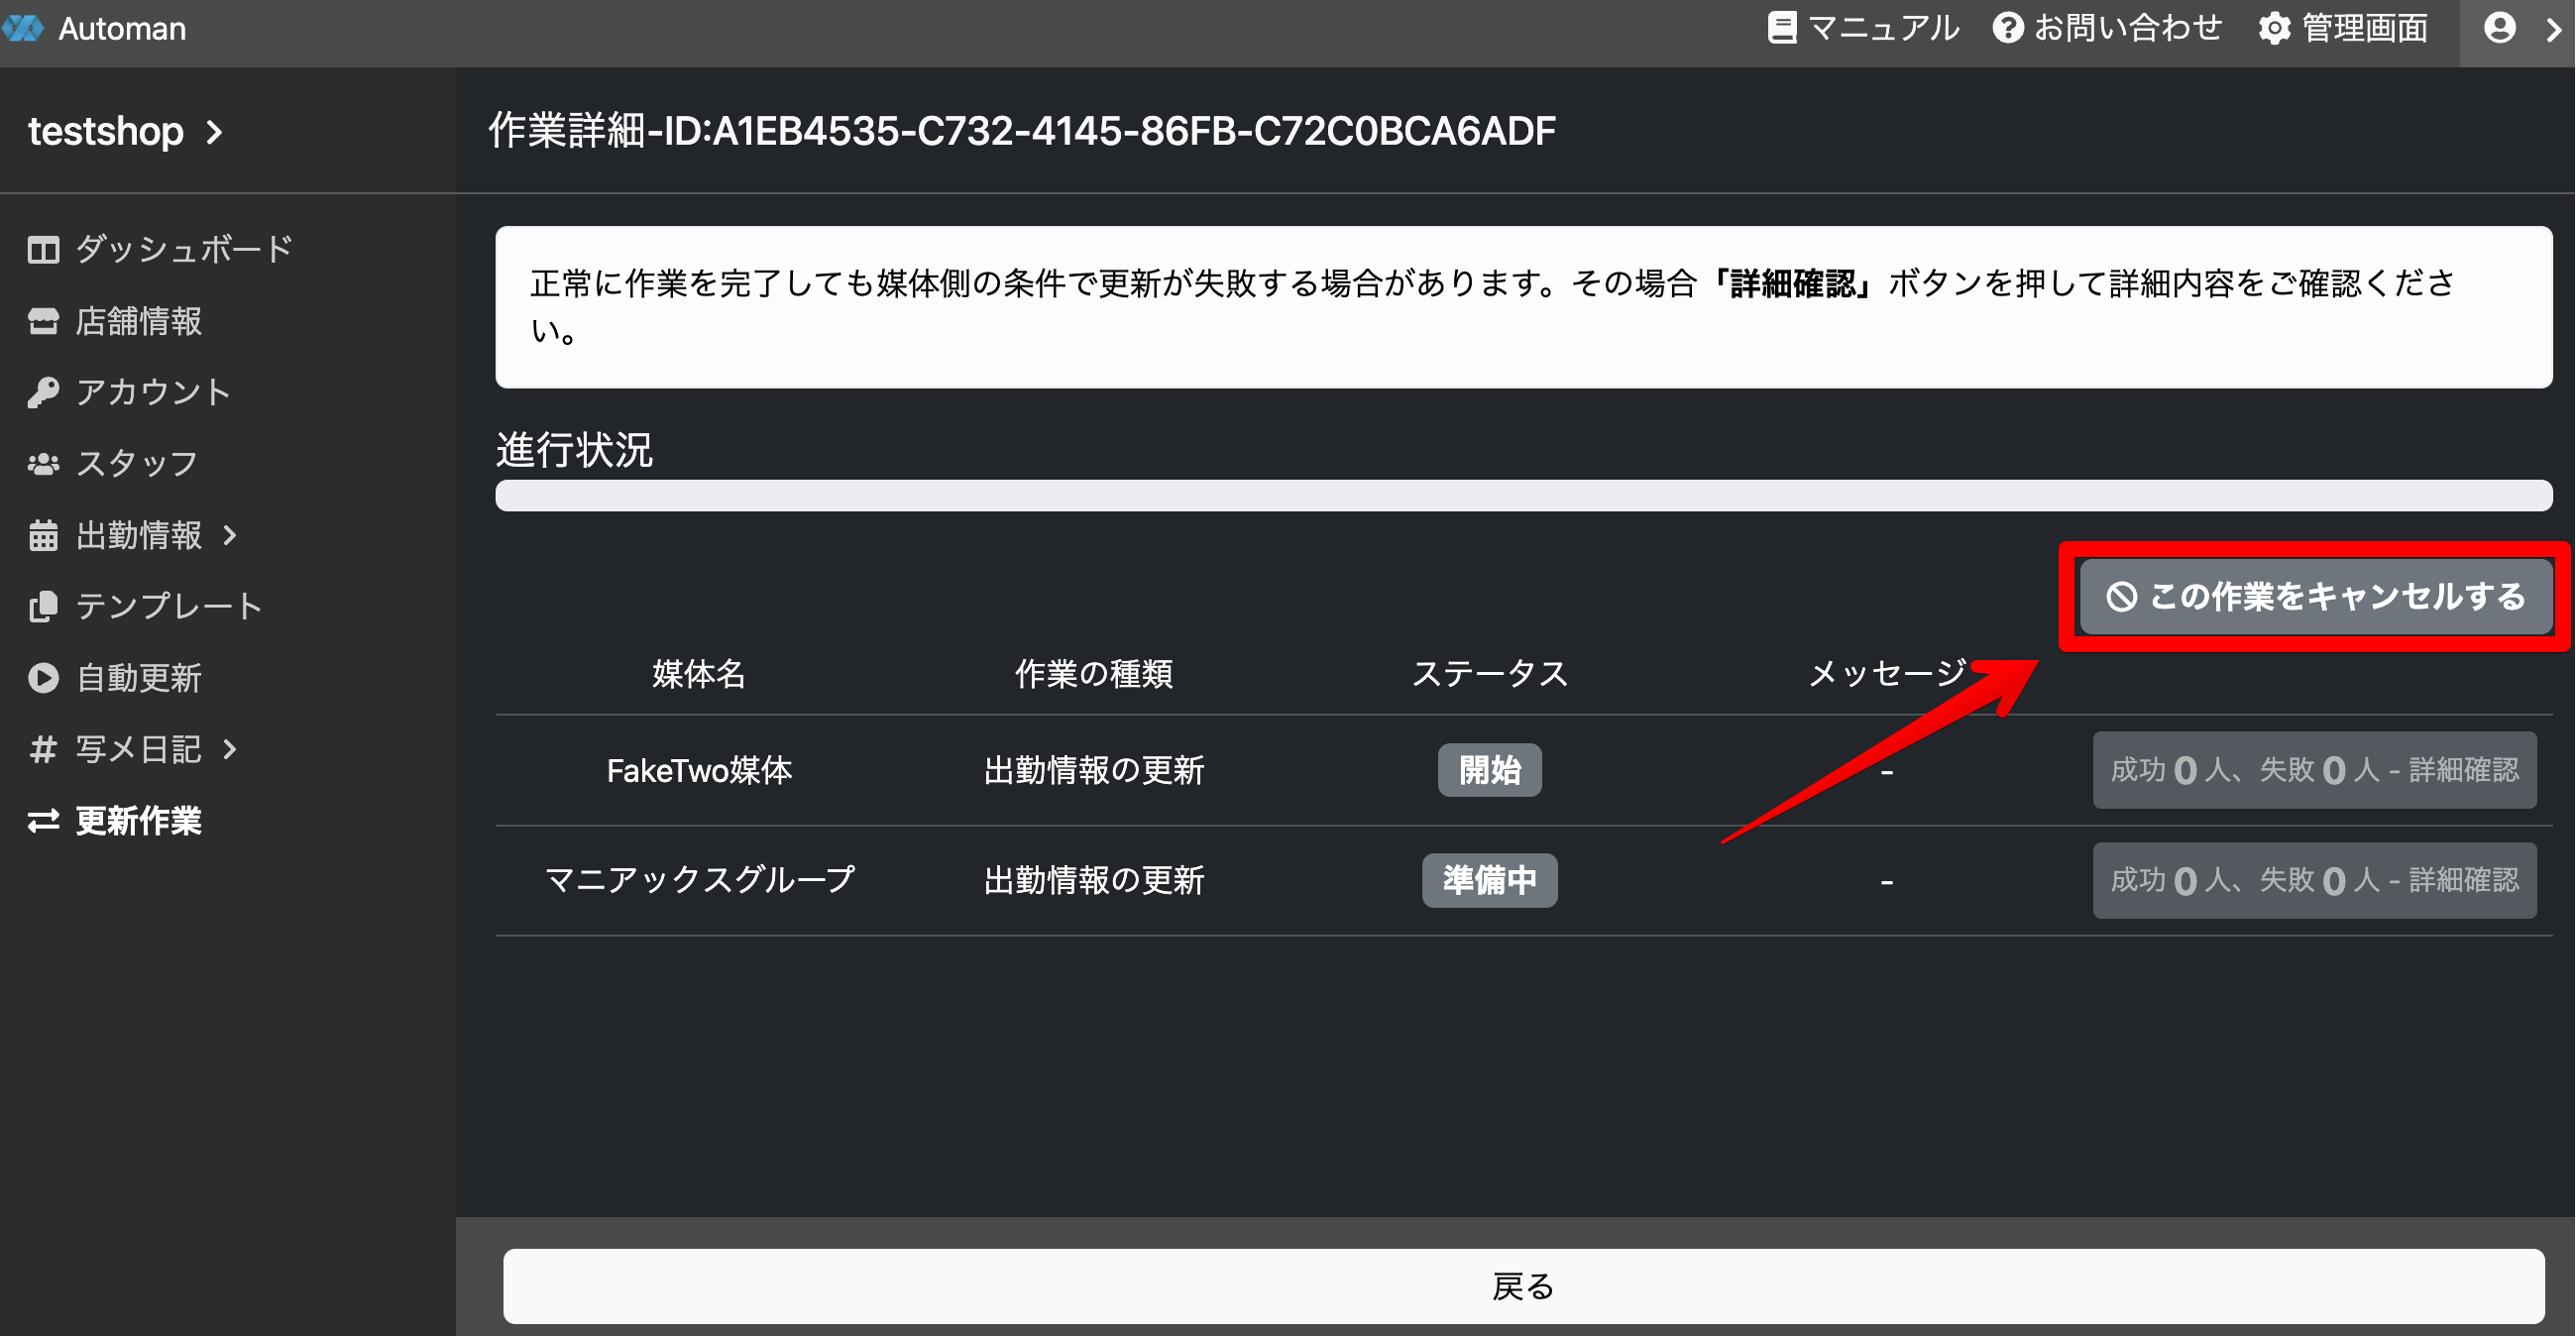Image resolution: width=2576 pixels, height=1336 pixels.
Task: Expand the 出勤情報 submenu chevron
Action: pyautogui.click(x=230, y=535)
